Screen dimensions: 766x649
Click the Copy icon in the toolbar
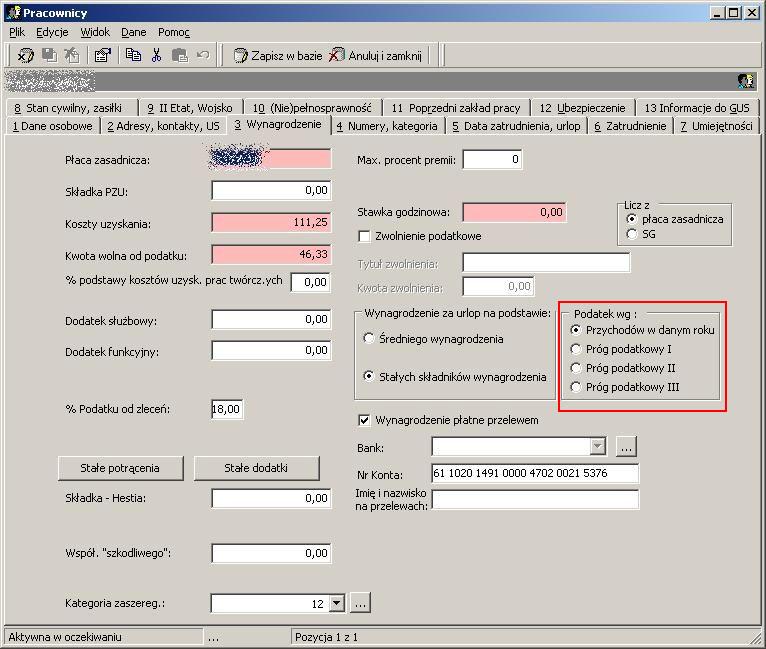(x=133, y=55)
